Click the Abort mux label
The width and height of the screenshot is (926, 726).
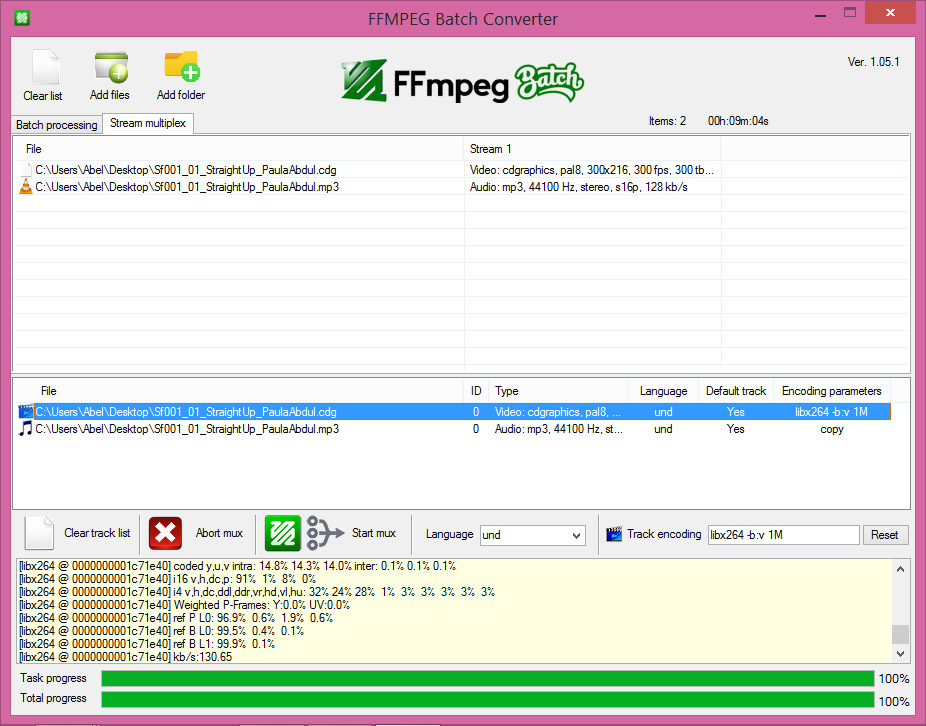219,533
